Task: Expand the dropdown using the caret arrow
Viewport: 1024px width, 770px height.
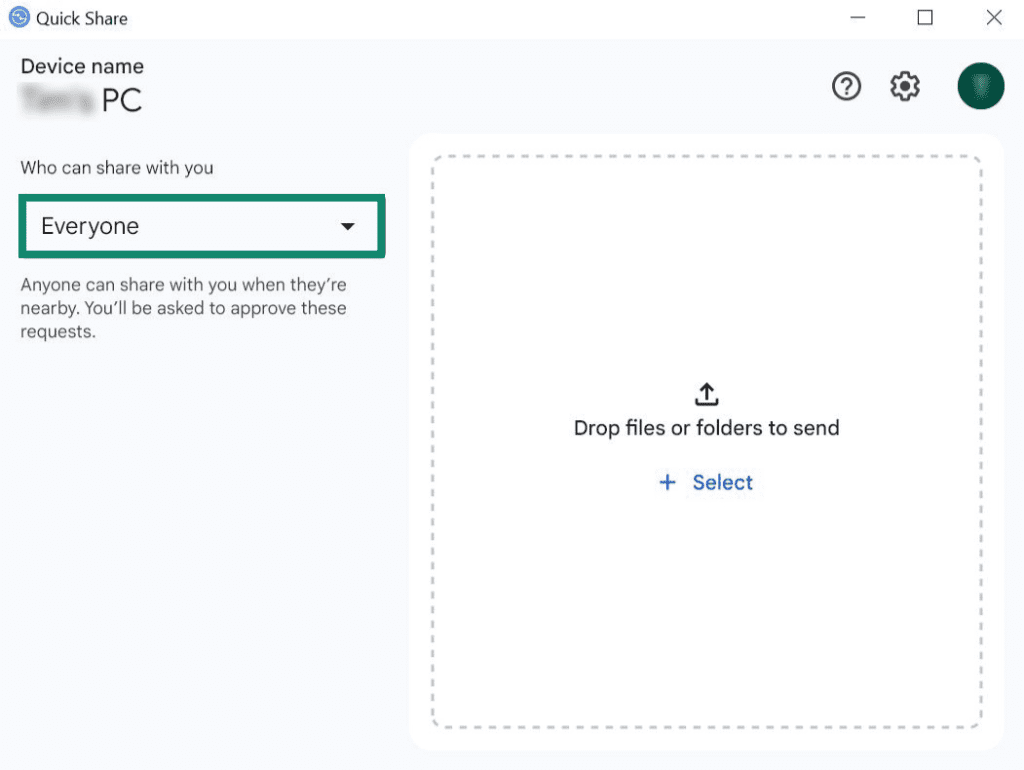Action: click(347, 227)
